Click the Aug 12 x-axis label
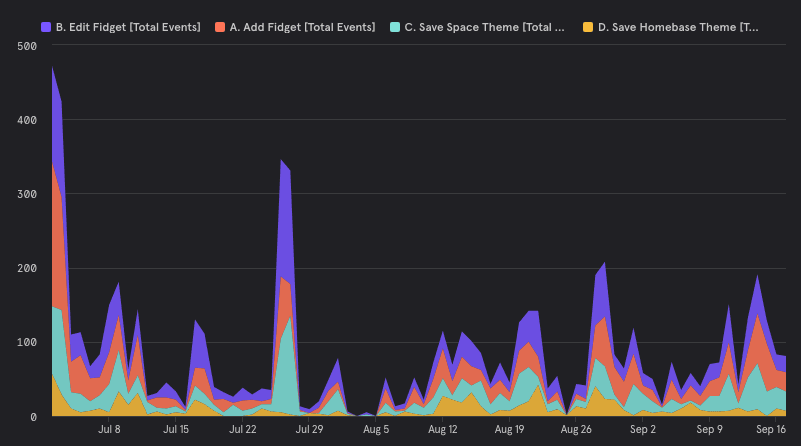Viewport: 801px width, 446px height. click(442, 429)
